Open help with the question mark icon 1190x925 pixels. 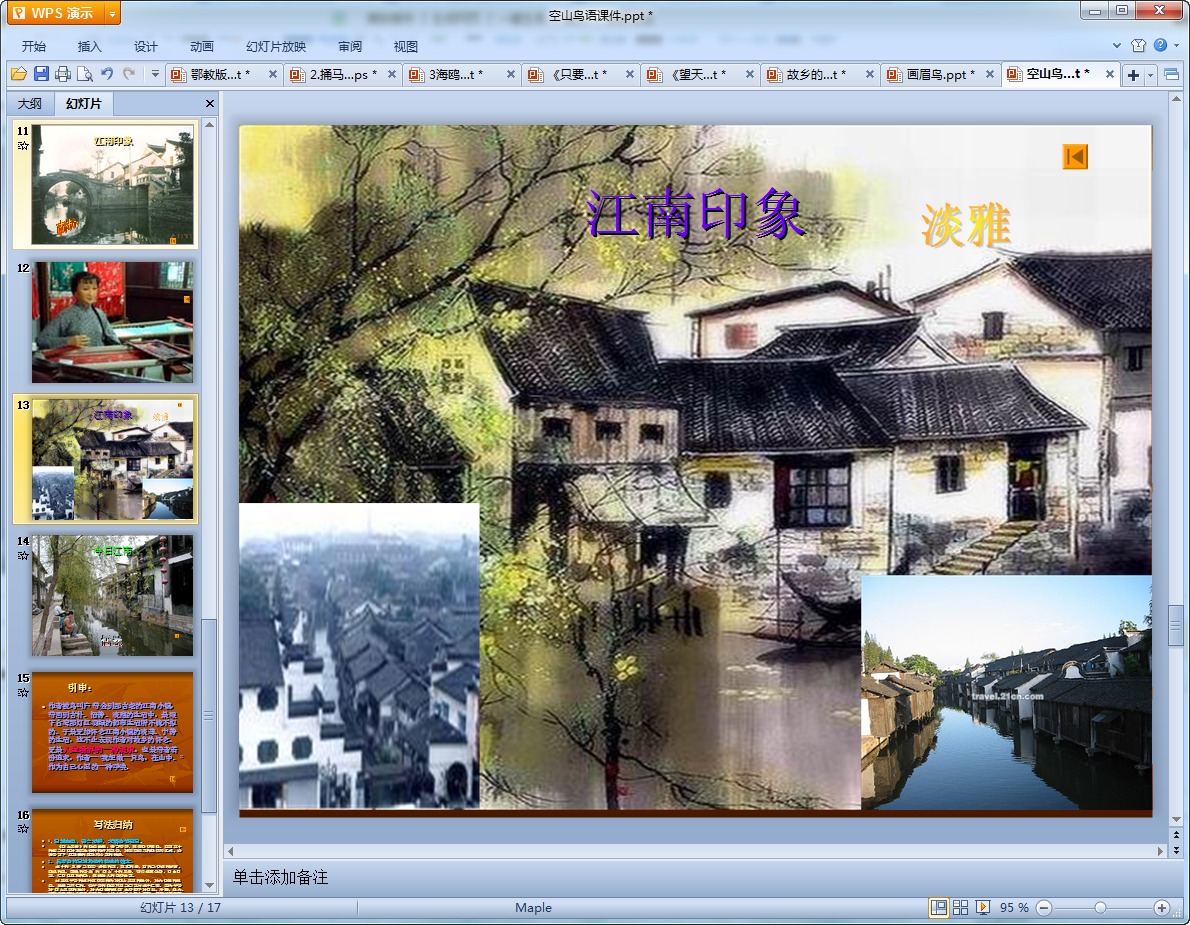point(1160,46)
